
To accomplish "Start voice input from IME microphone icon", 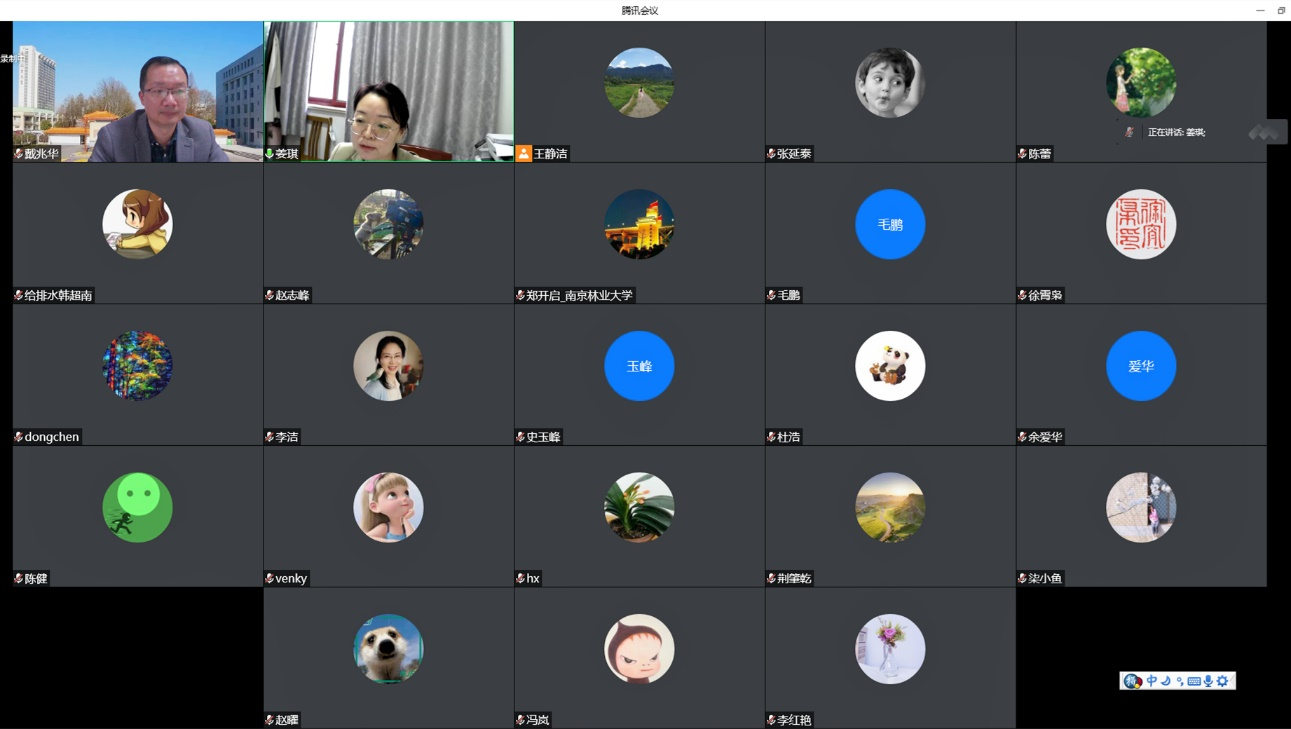I will click(x=1208, y=681).
